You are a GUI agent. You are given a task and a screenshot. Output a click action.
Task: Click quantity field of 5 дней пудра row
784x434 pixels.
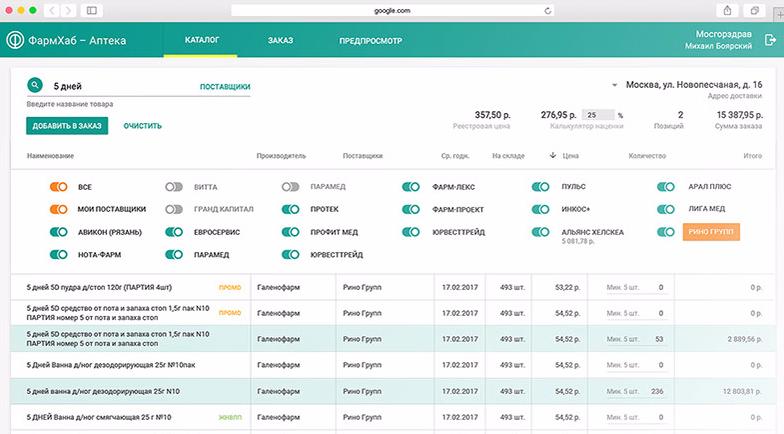click(636, 288)
